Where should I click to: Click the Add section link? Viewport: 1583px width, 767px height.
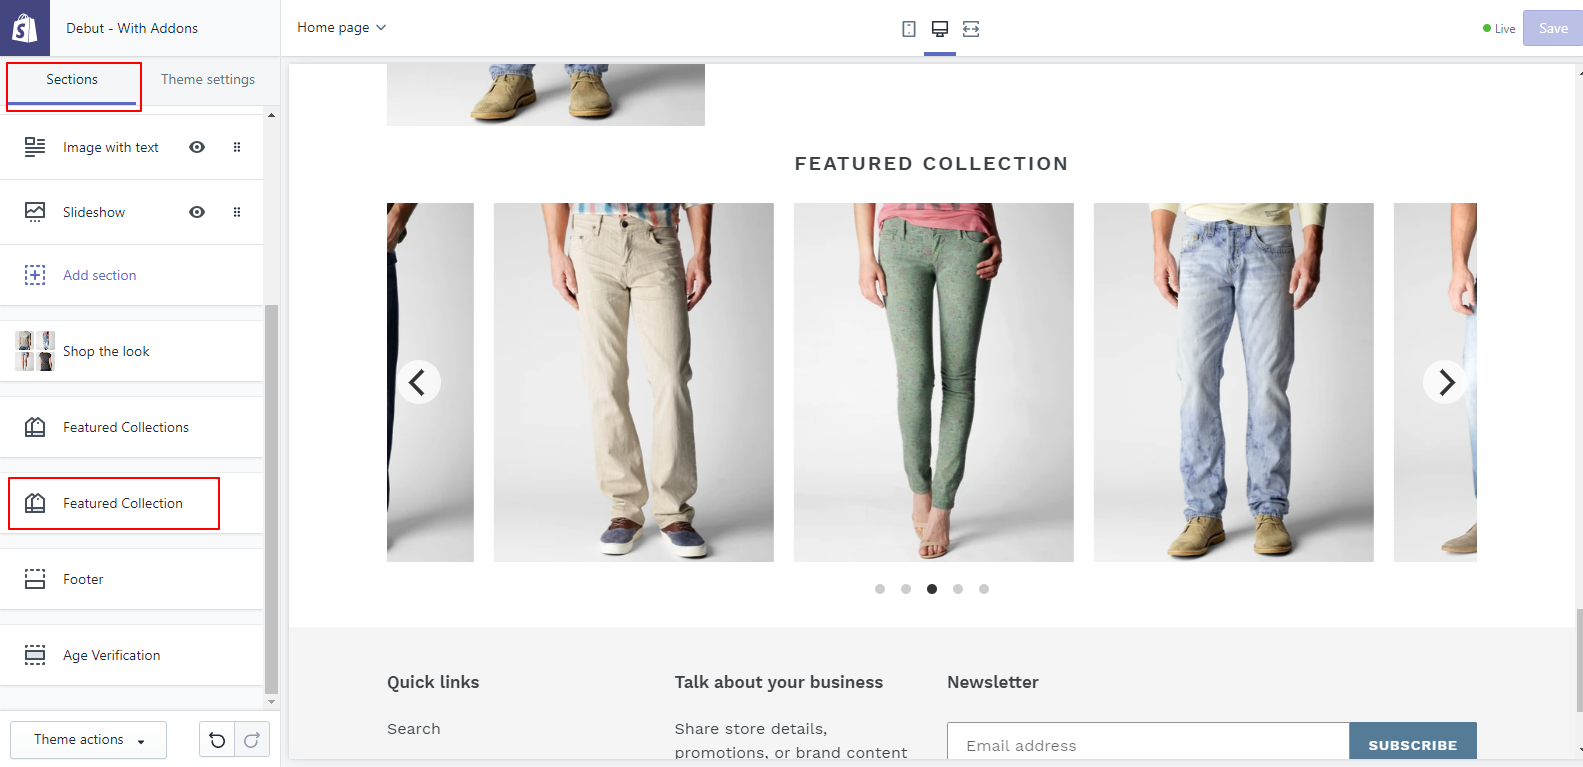(100, 275)
